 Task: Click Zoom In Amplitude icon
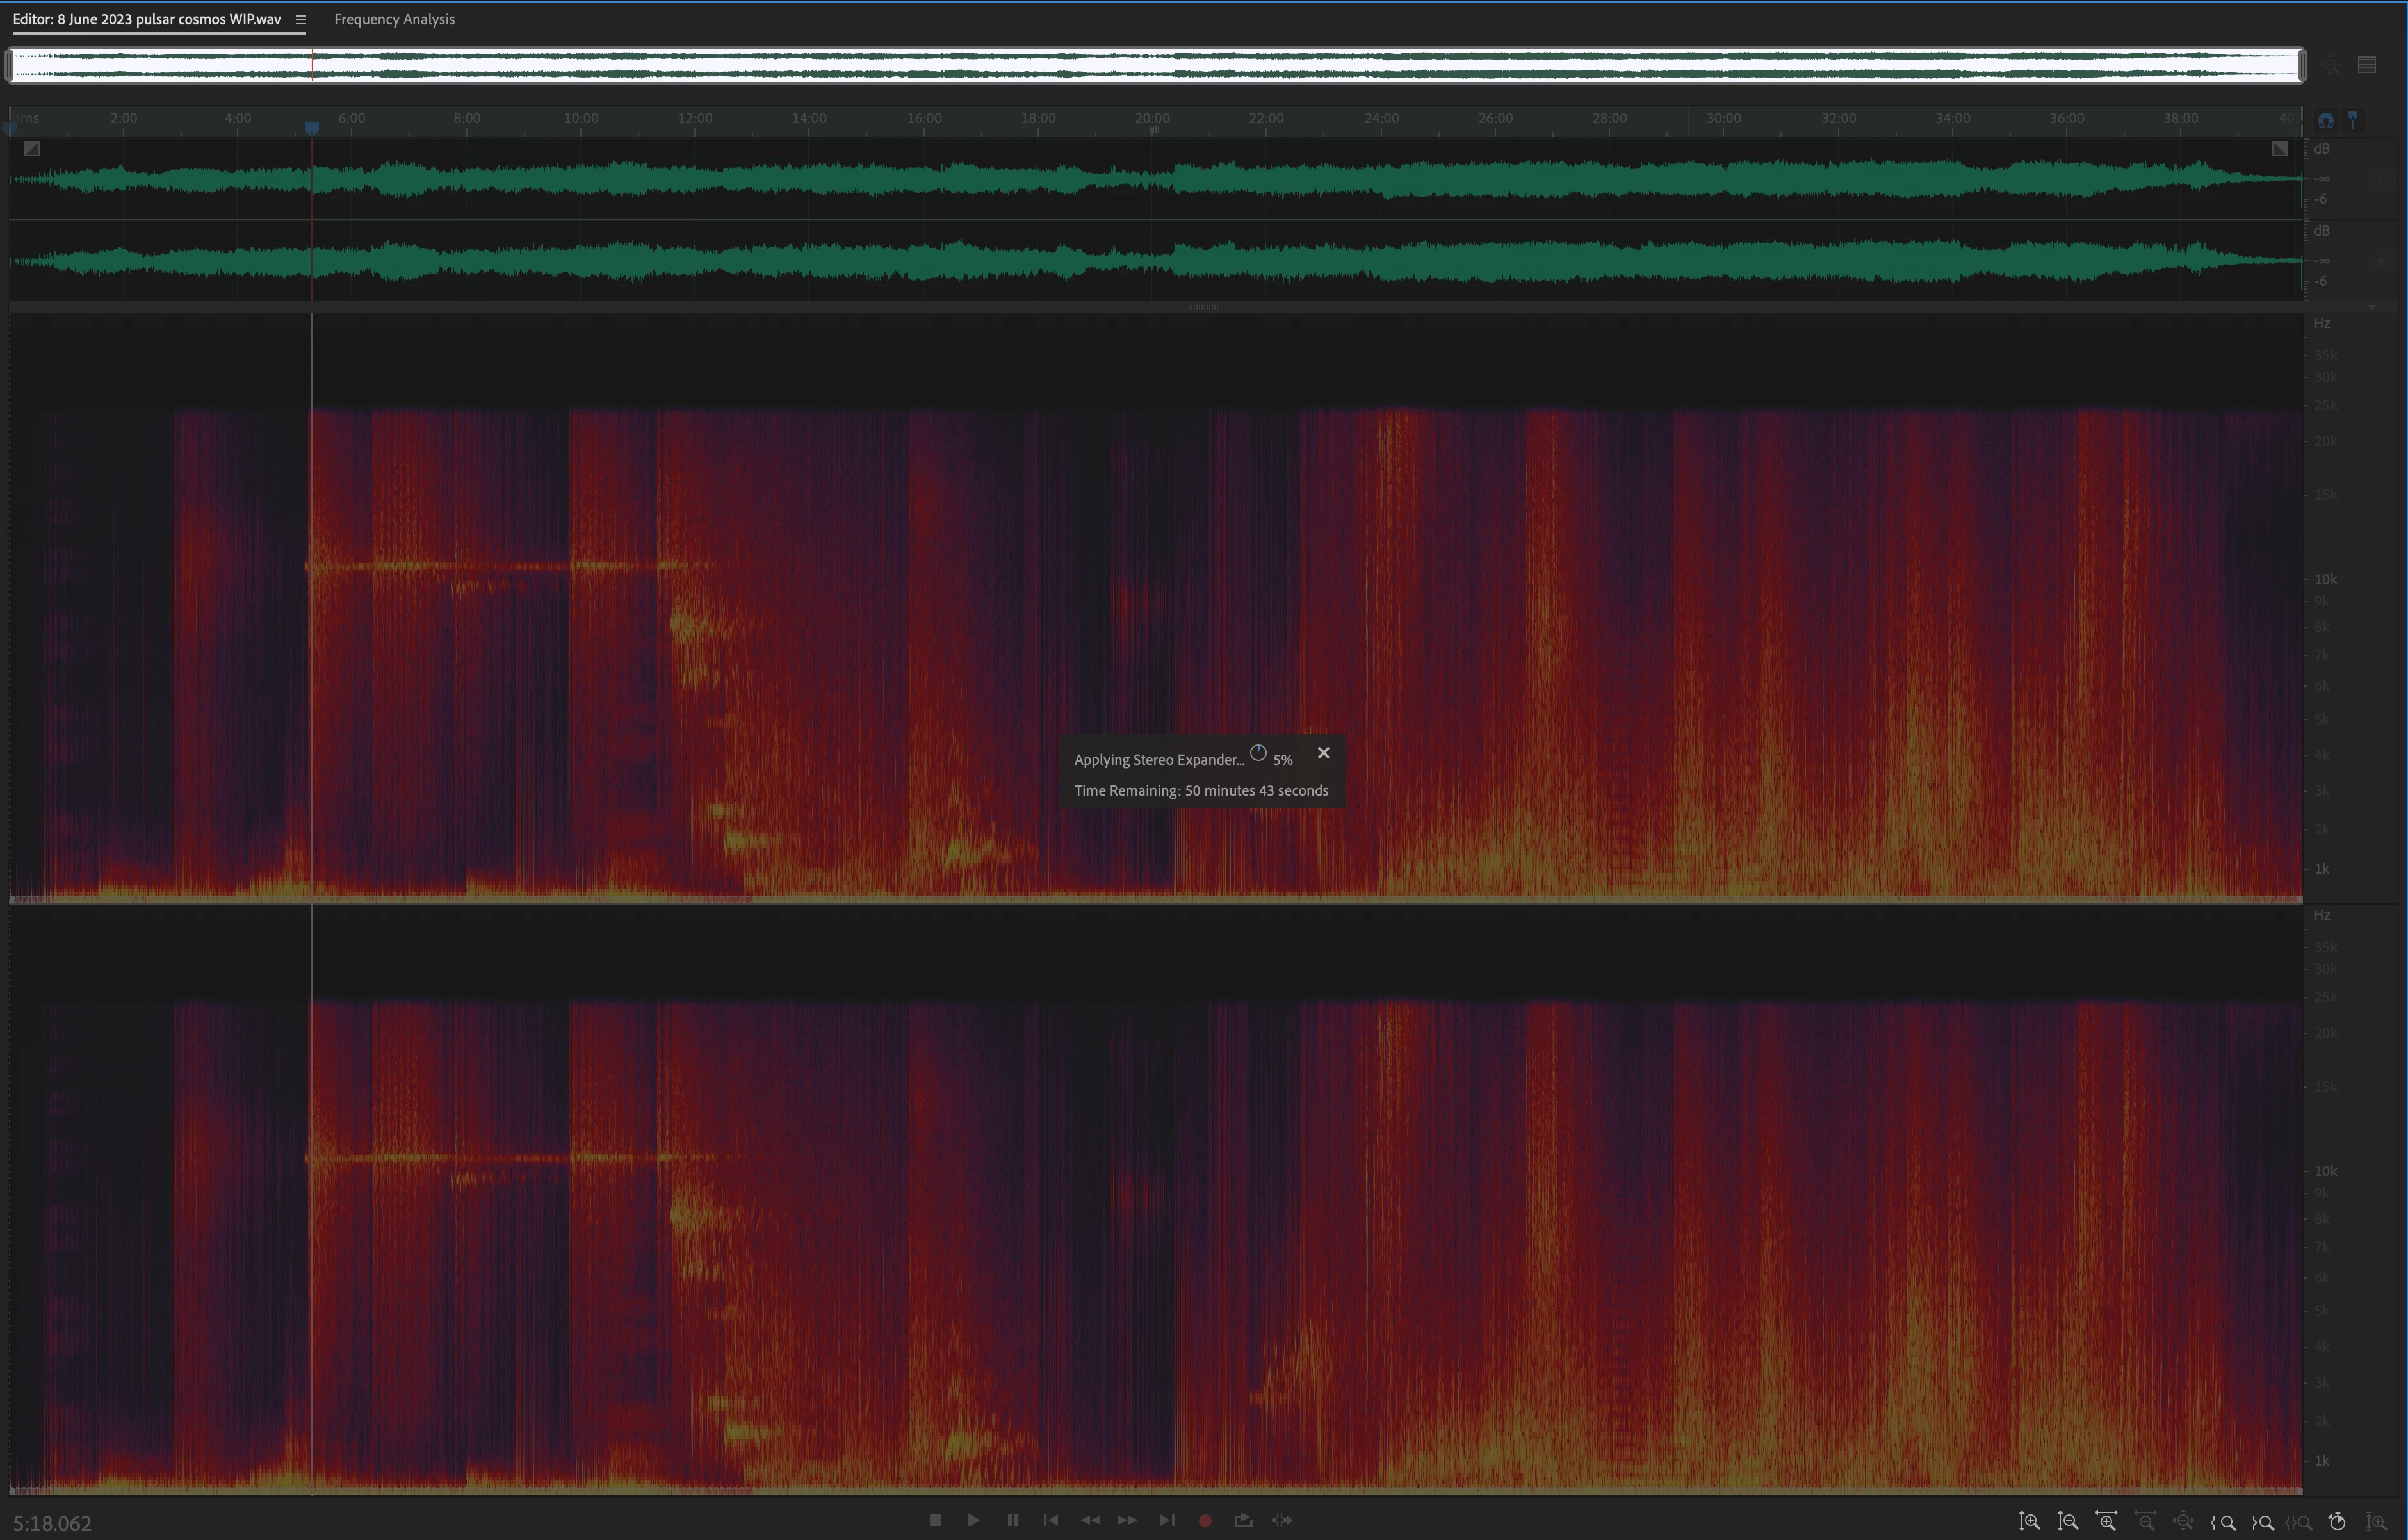pyautogui.click(x=2029, y=1521)
